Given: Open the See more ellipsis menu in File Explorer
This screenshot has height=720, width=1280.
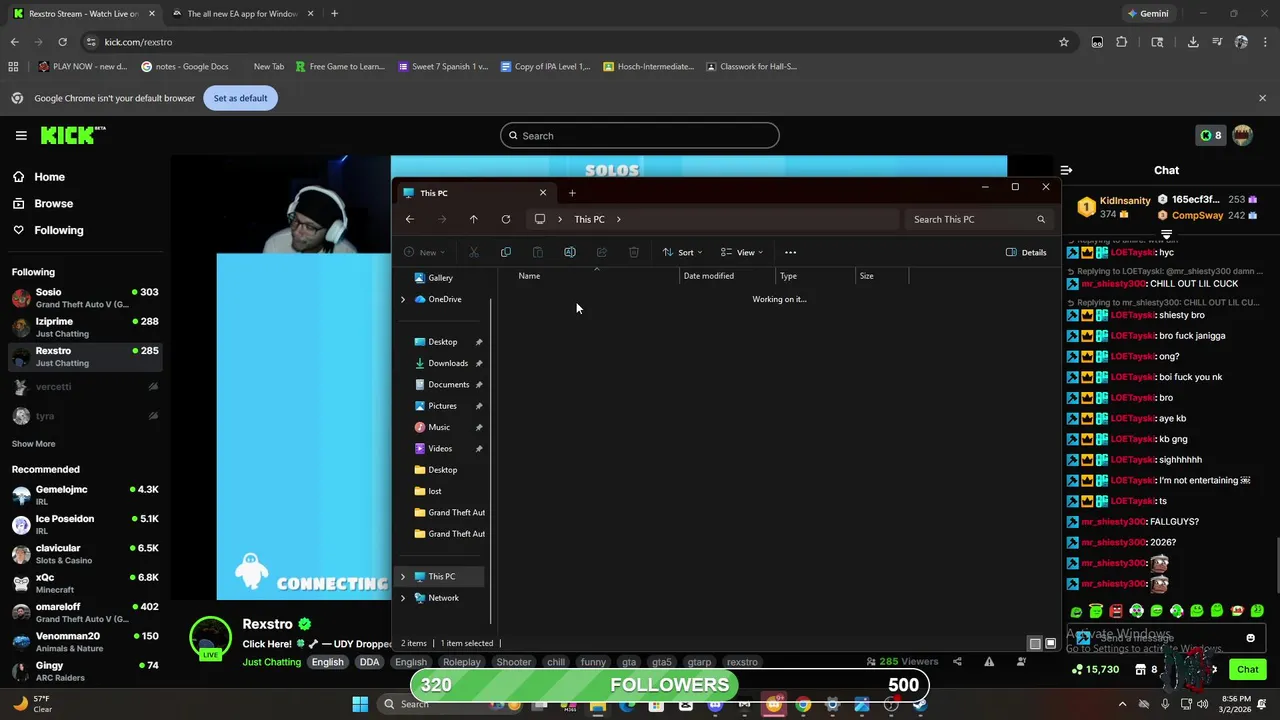Looking at the screenshot, I should pyautogui.click(x=790, y=252).
